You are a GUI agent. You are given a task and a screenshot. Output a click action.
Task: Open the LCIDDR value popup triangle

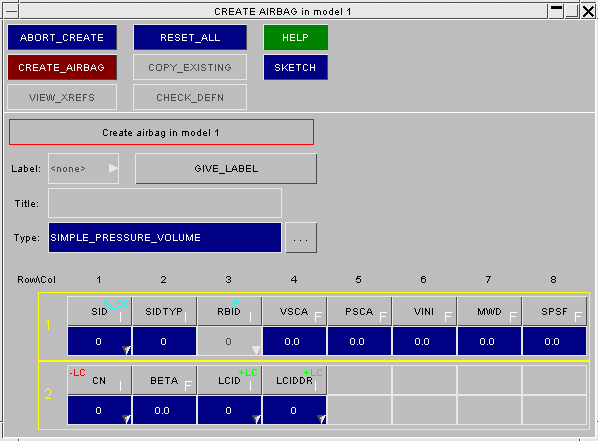[322, 419]
